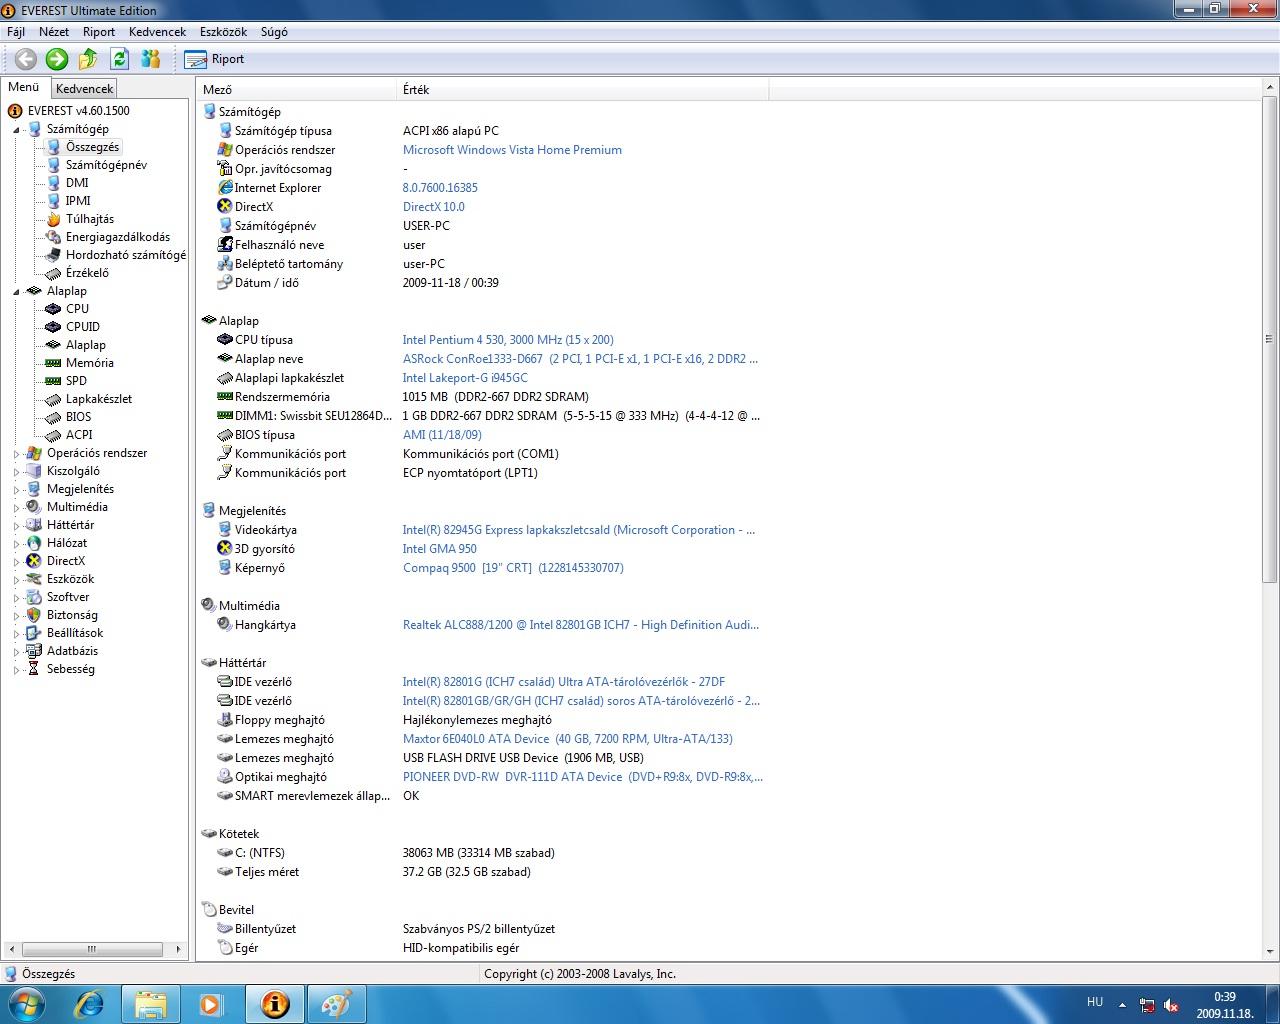Open the Intel GMA 950 link
Screen dimensions: 1280x1024
click(x=439, y=549)
